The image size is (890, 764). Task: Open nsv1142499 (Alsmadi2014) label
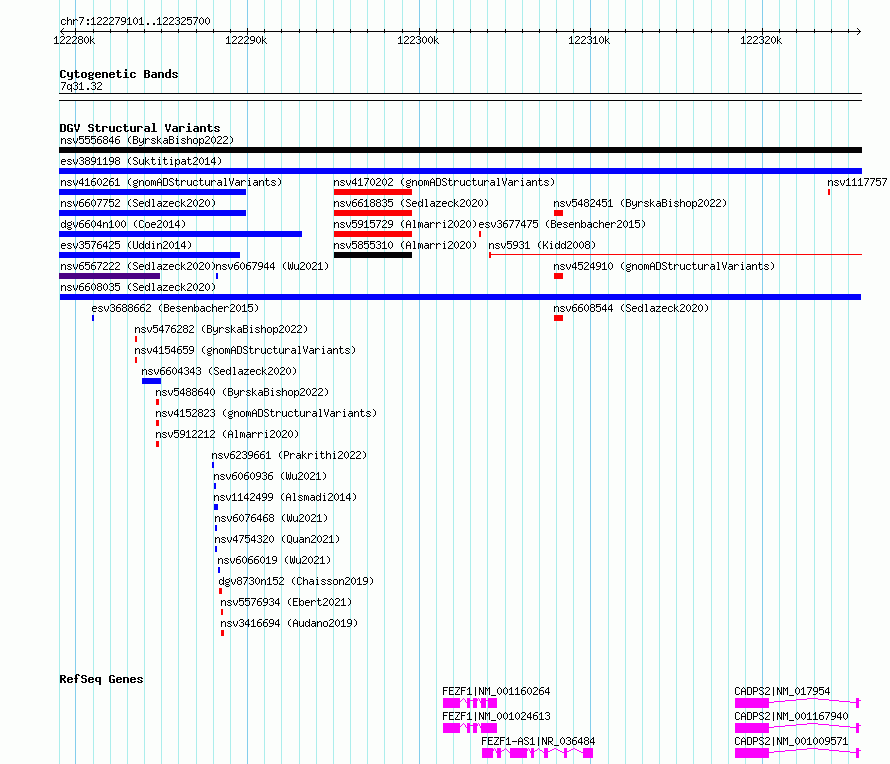(285, 497)
